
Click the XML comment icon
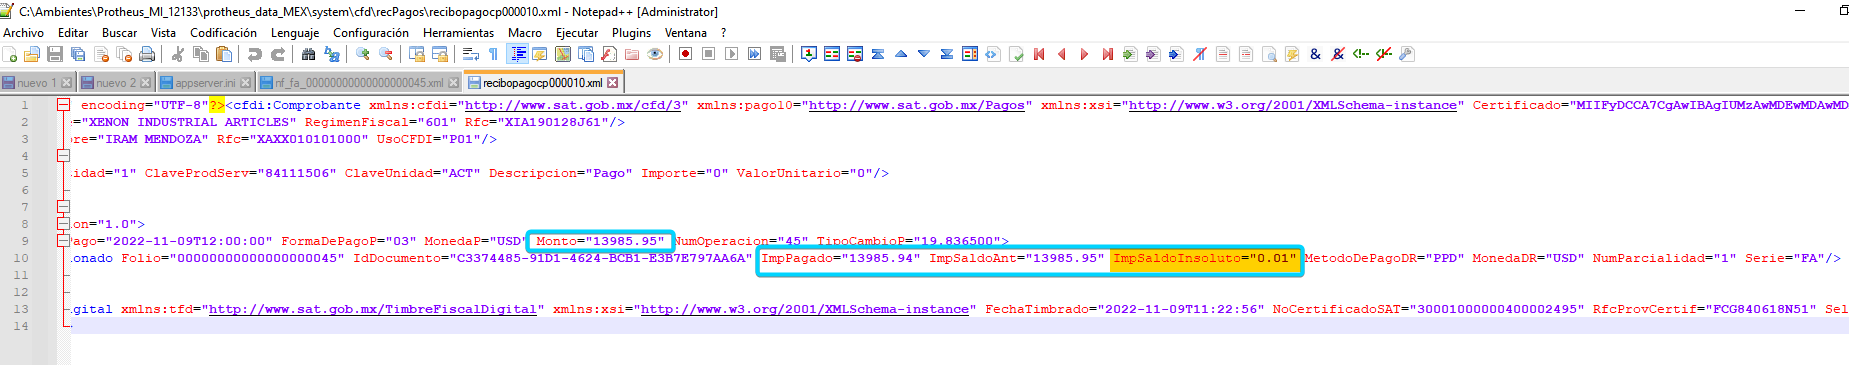(x=1360, y=54)
